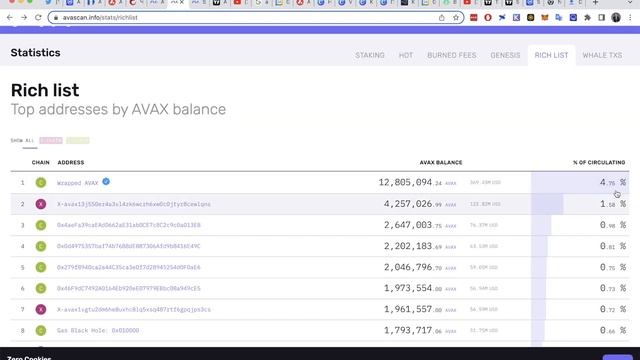Image resolution: width=640 pixels, height=360 pixels.
Task: Click the 1,973,554 balance value
Action: (x=420, y=288)
